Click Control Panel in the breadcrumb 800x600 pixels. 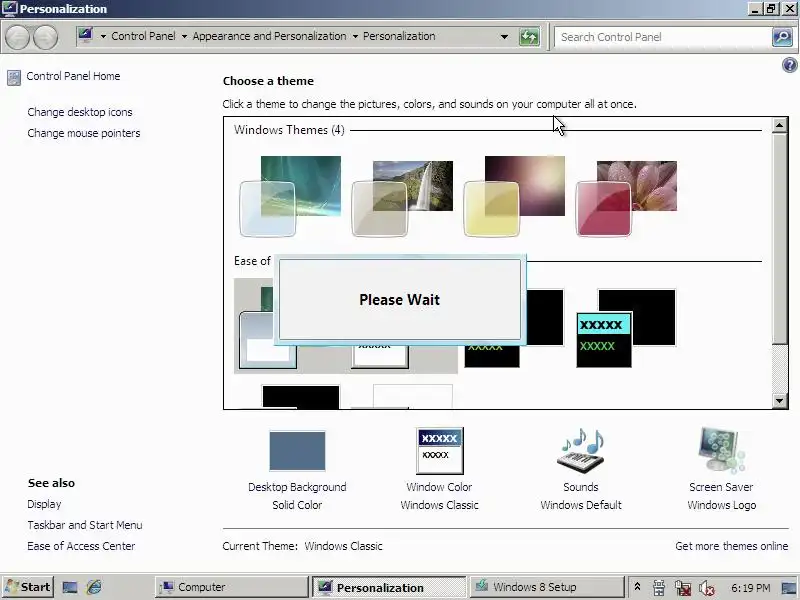click(143, 36)
